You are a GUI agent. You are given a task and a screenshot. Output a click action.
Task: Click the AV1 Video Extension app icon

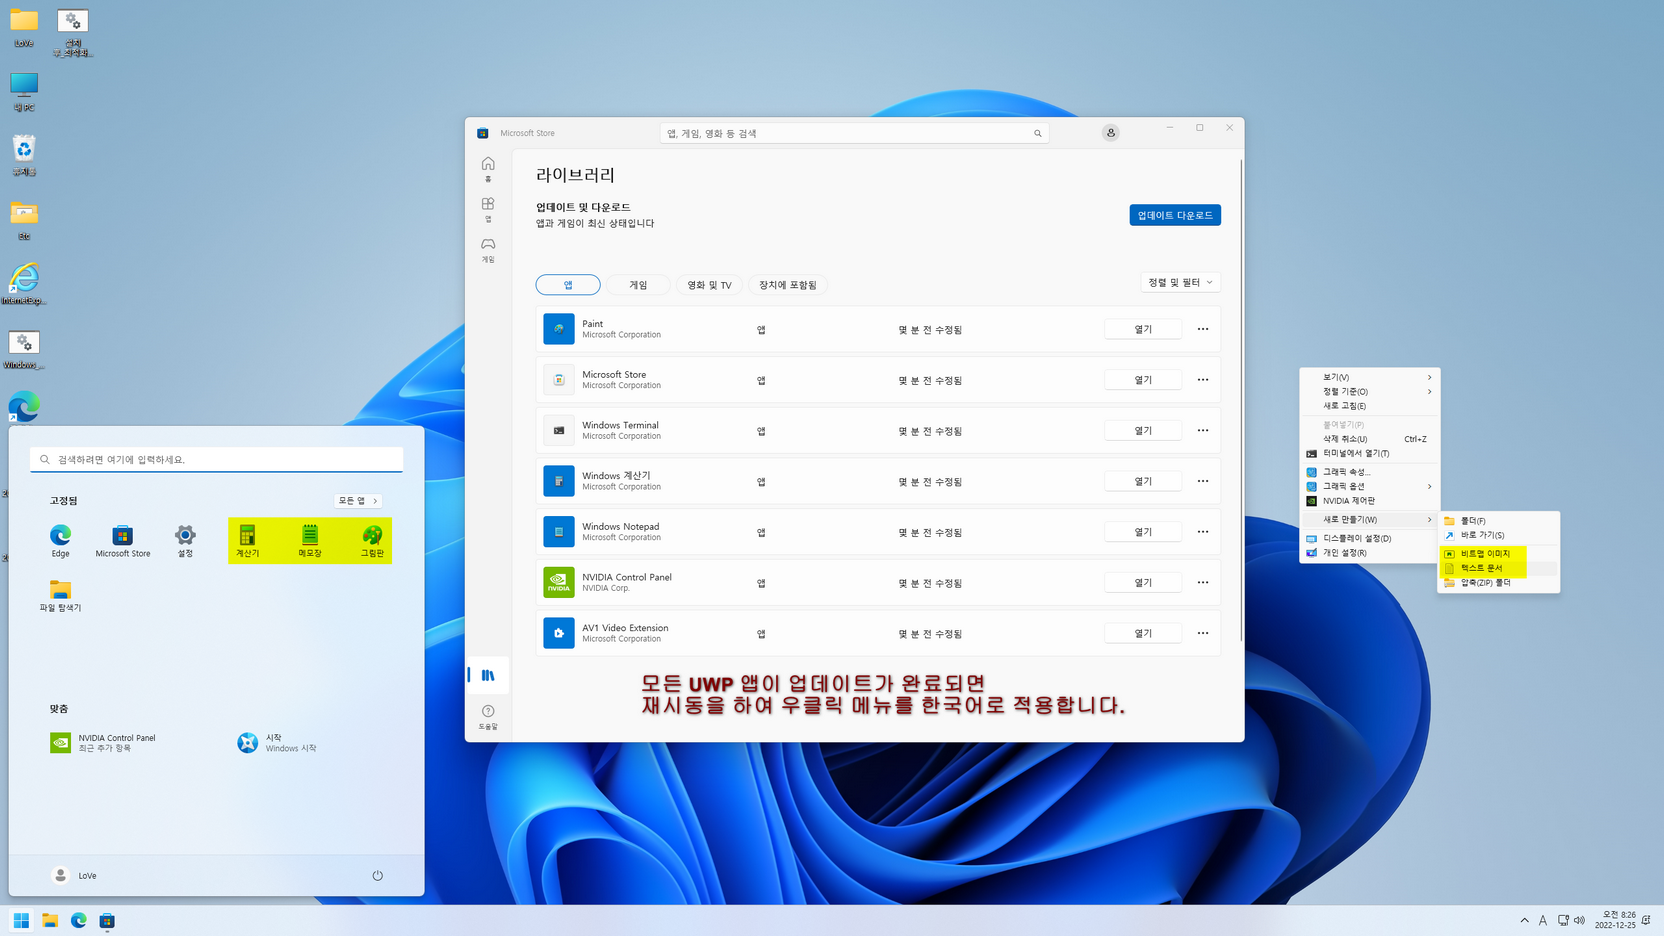coord(559,633)
